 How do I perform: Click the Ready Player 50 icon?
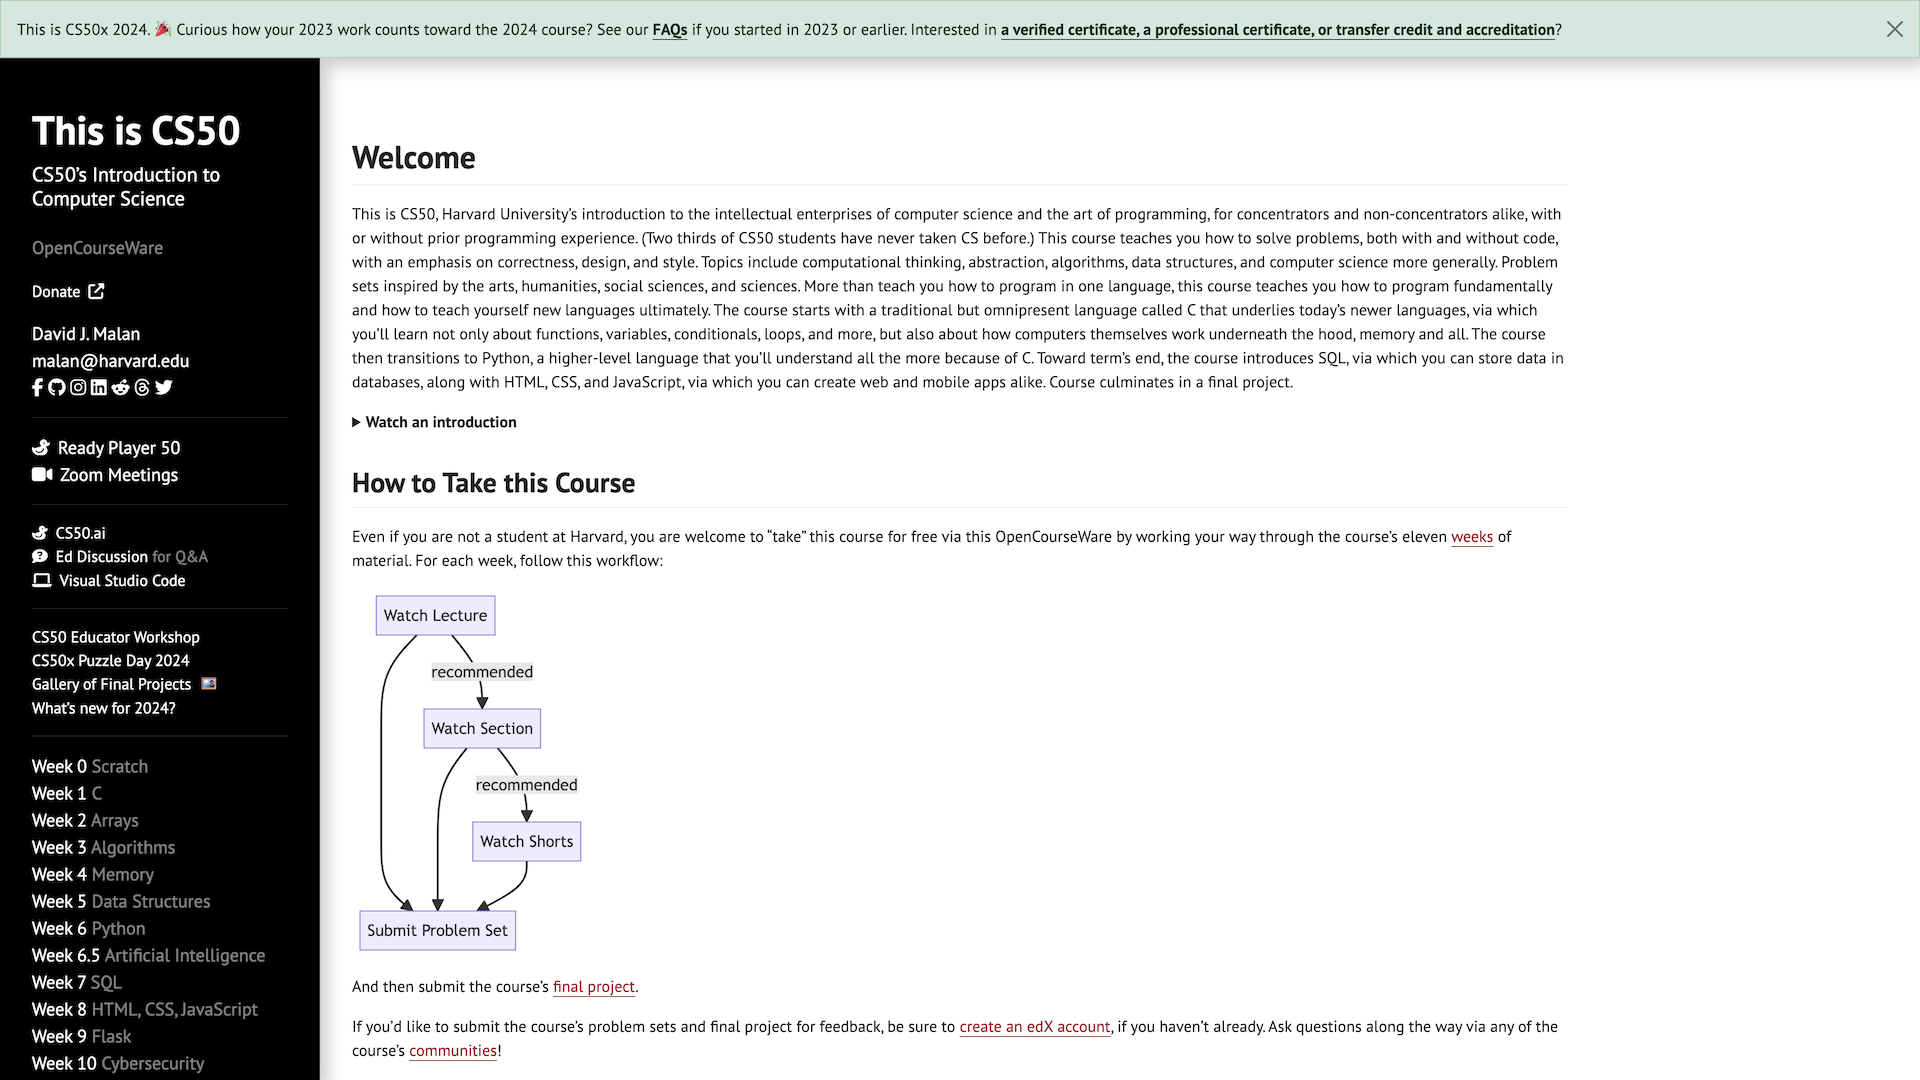(40, 447)
